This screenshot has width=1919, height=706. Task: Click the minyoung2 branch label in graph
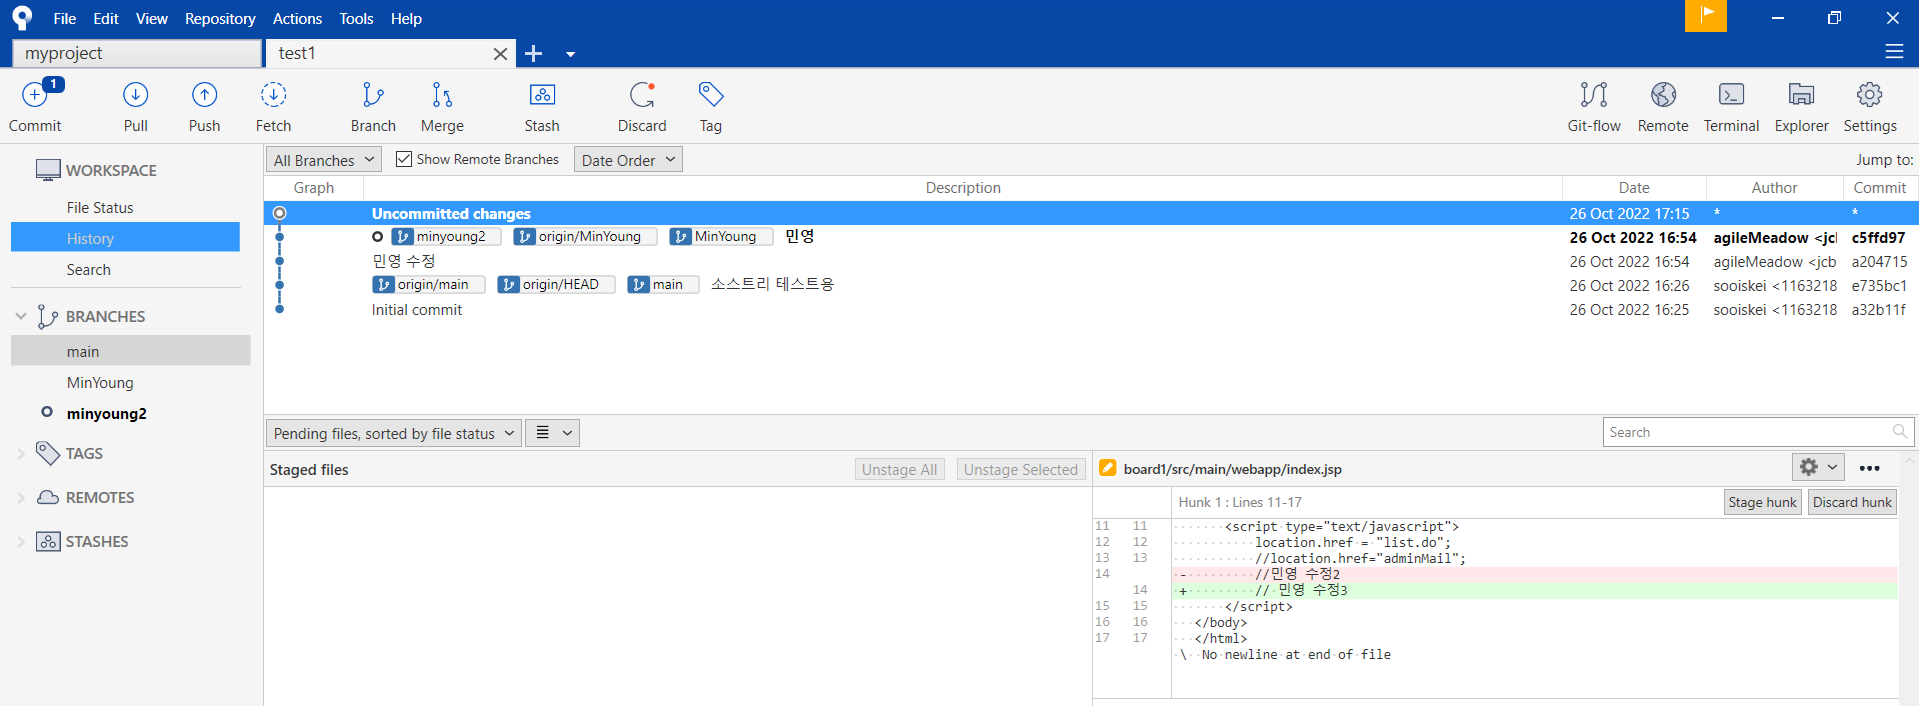pyautogui.click(x=445, y=237)
